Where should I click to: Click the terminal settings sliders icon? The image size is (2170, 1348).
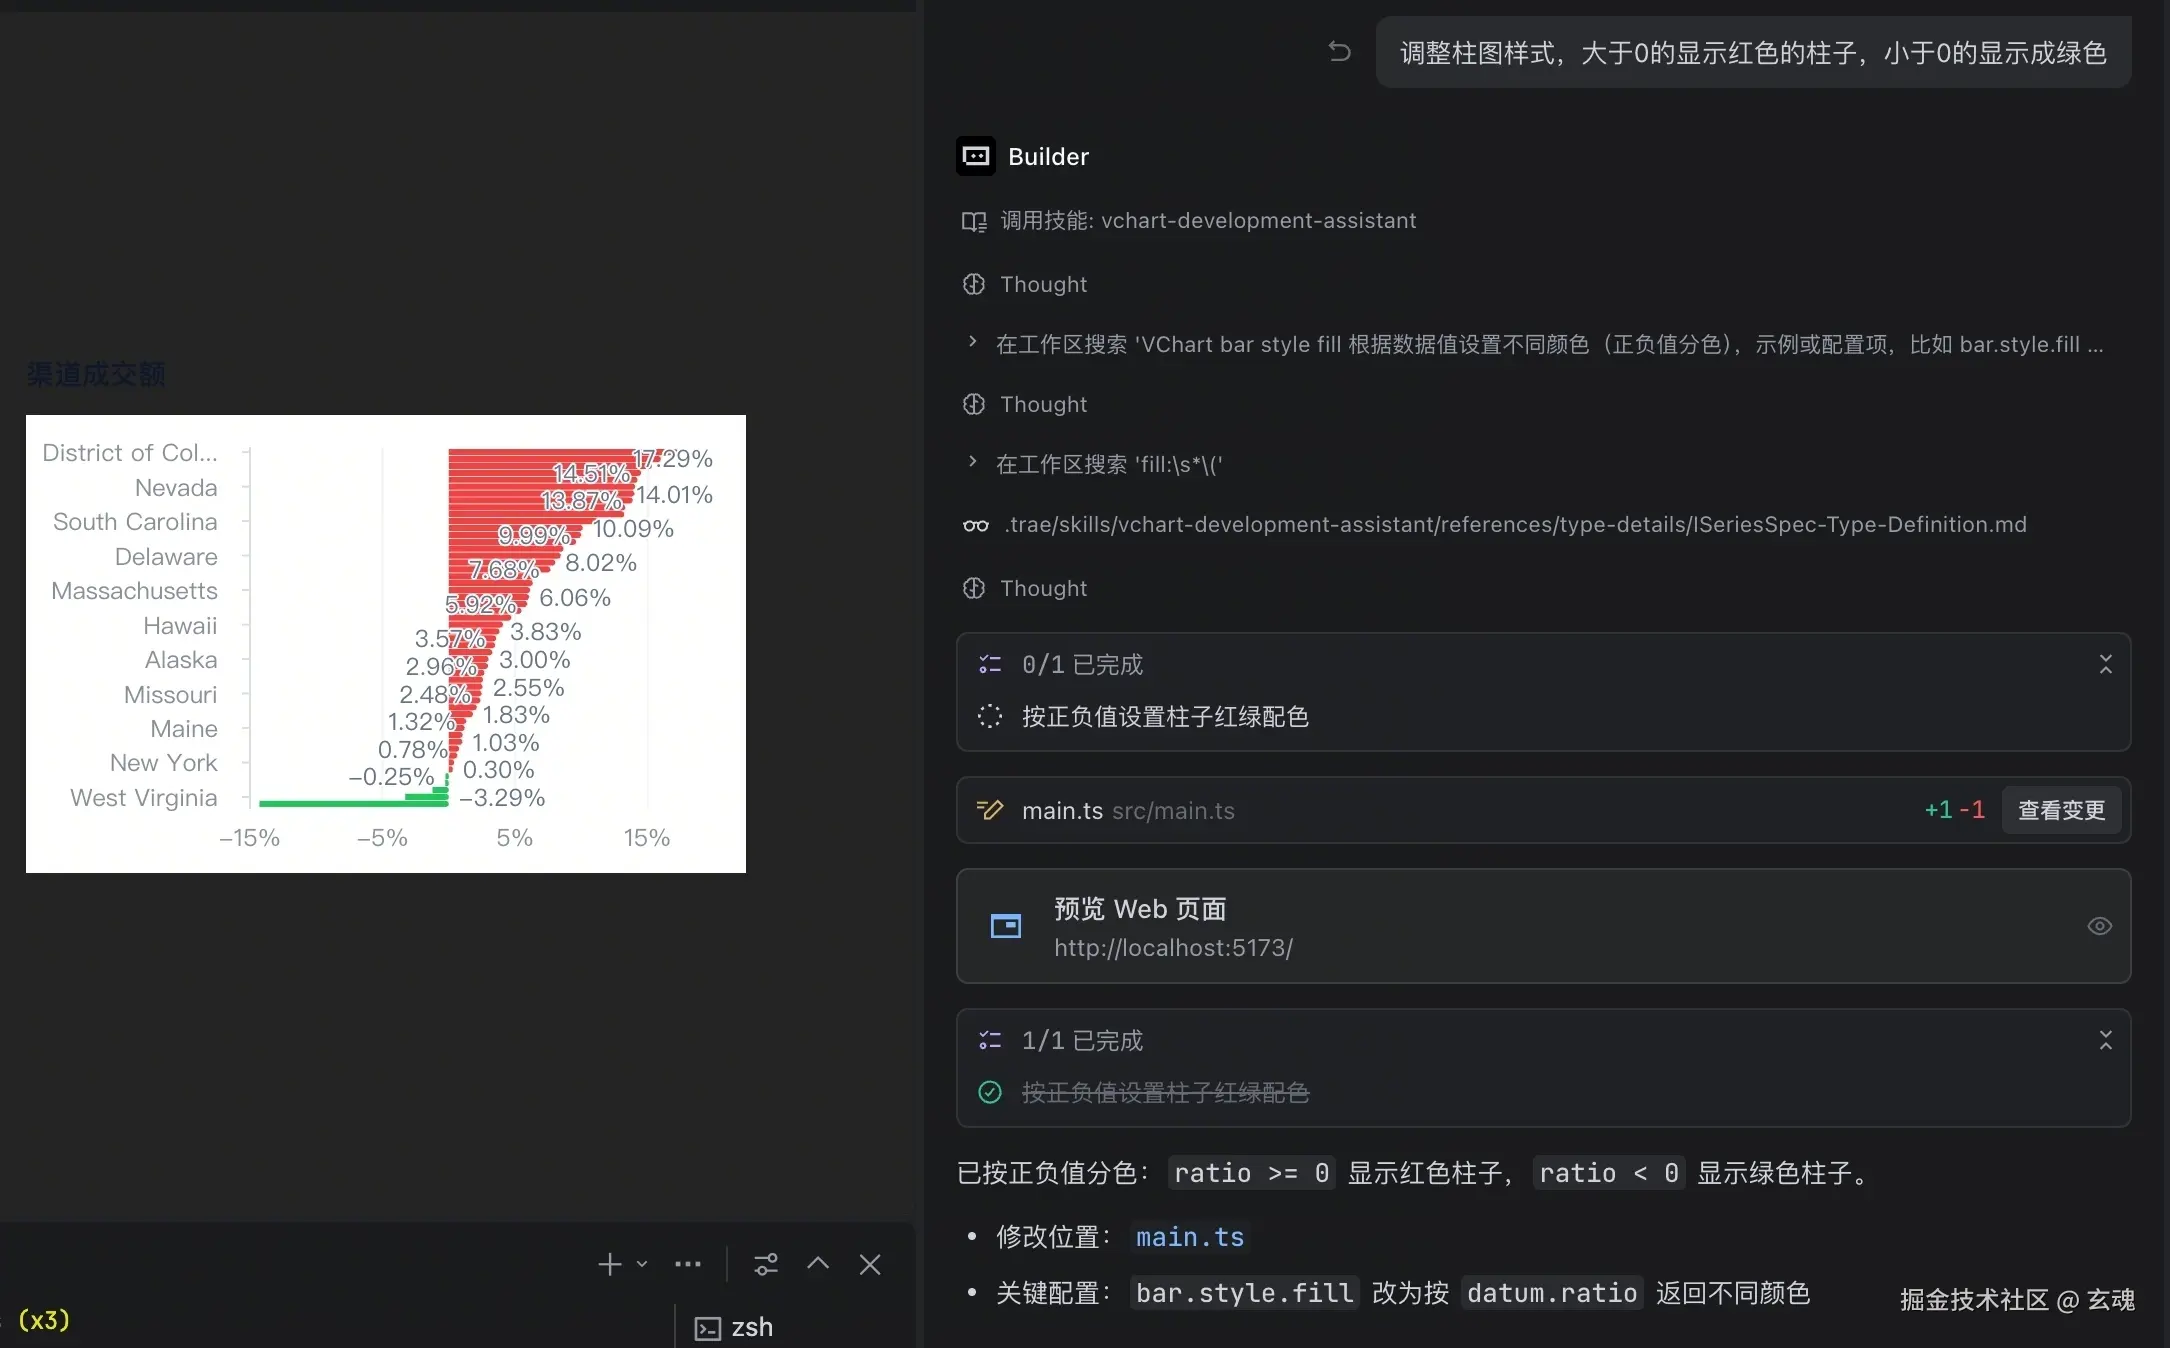[x=766, y=1264]
